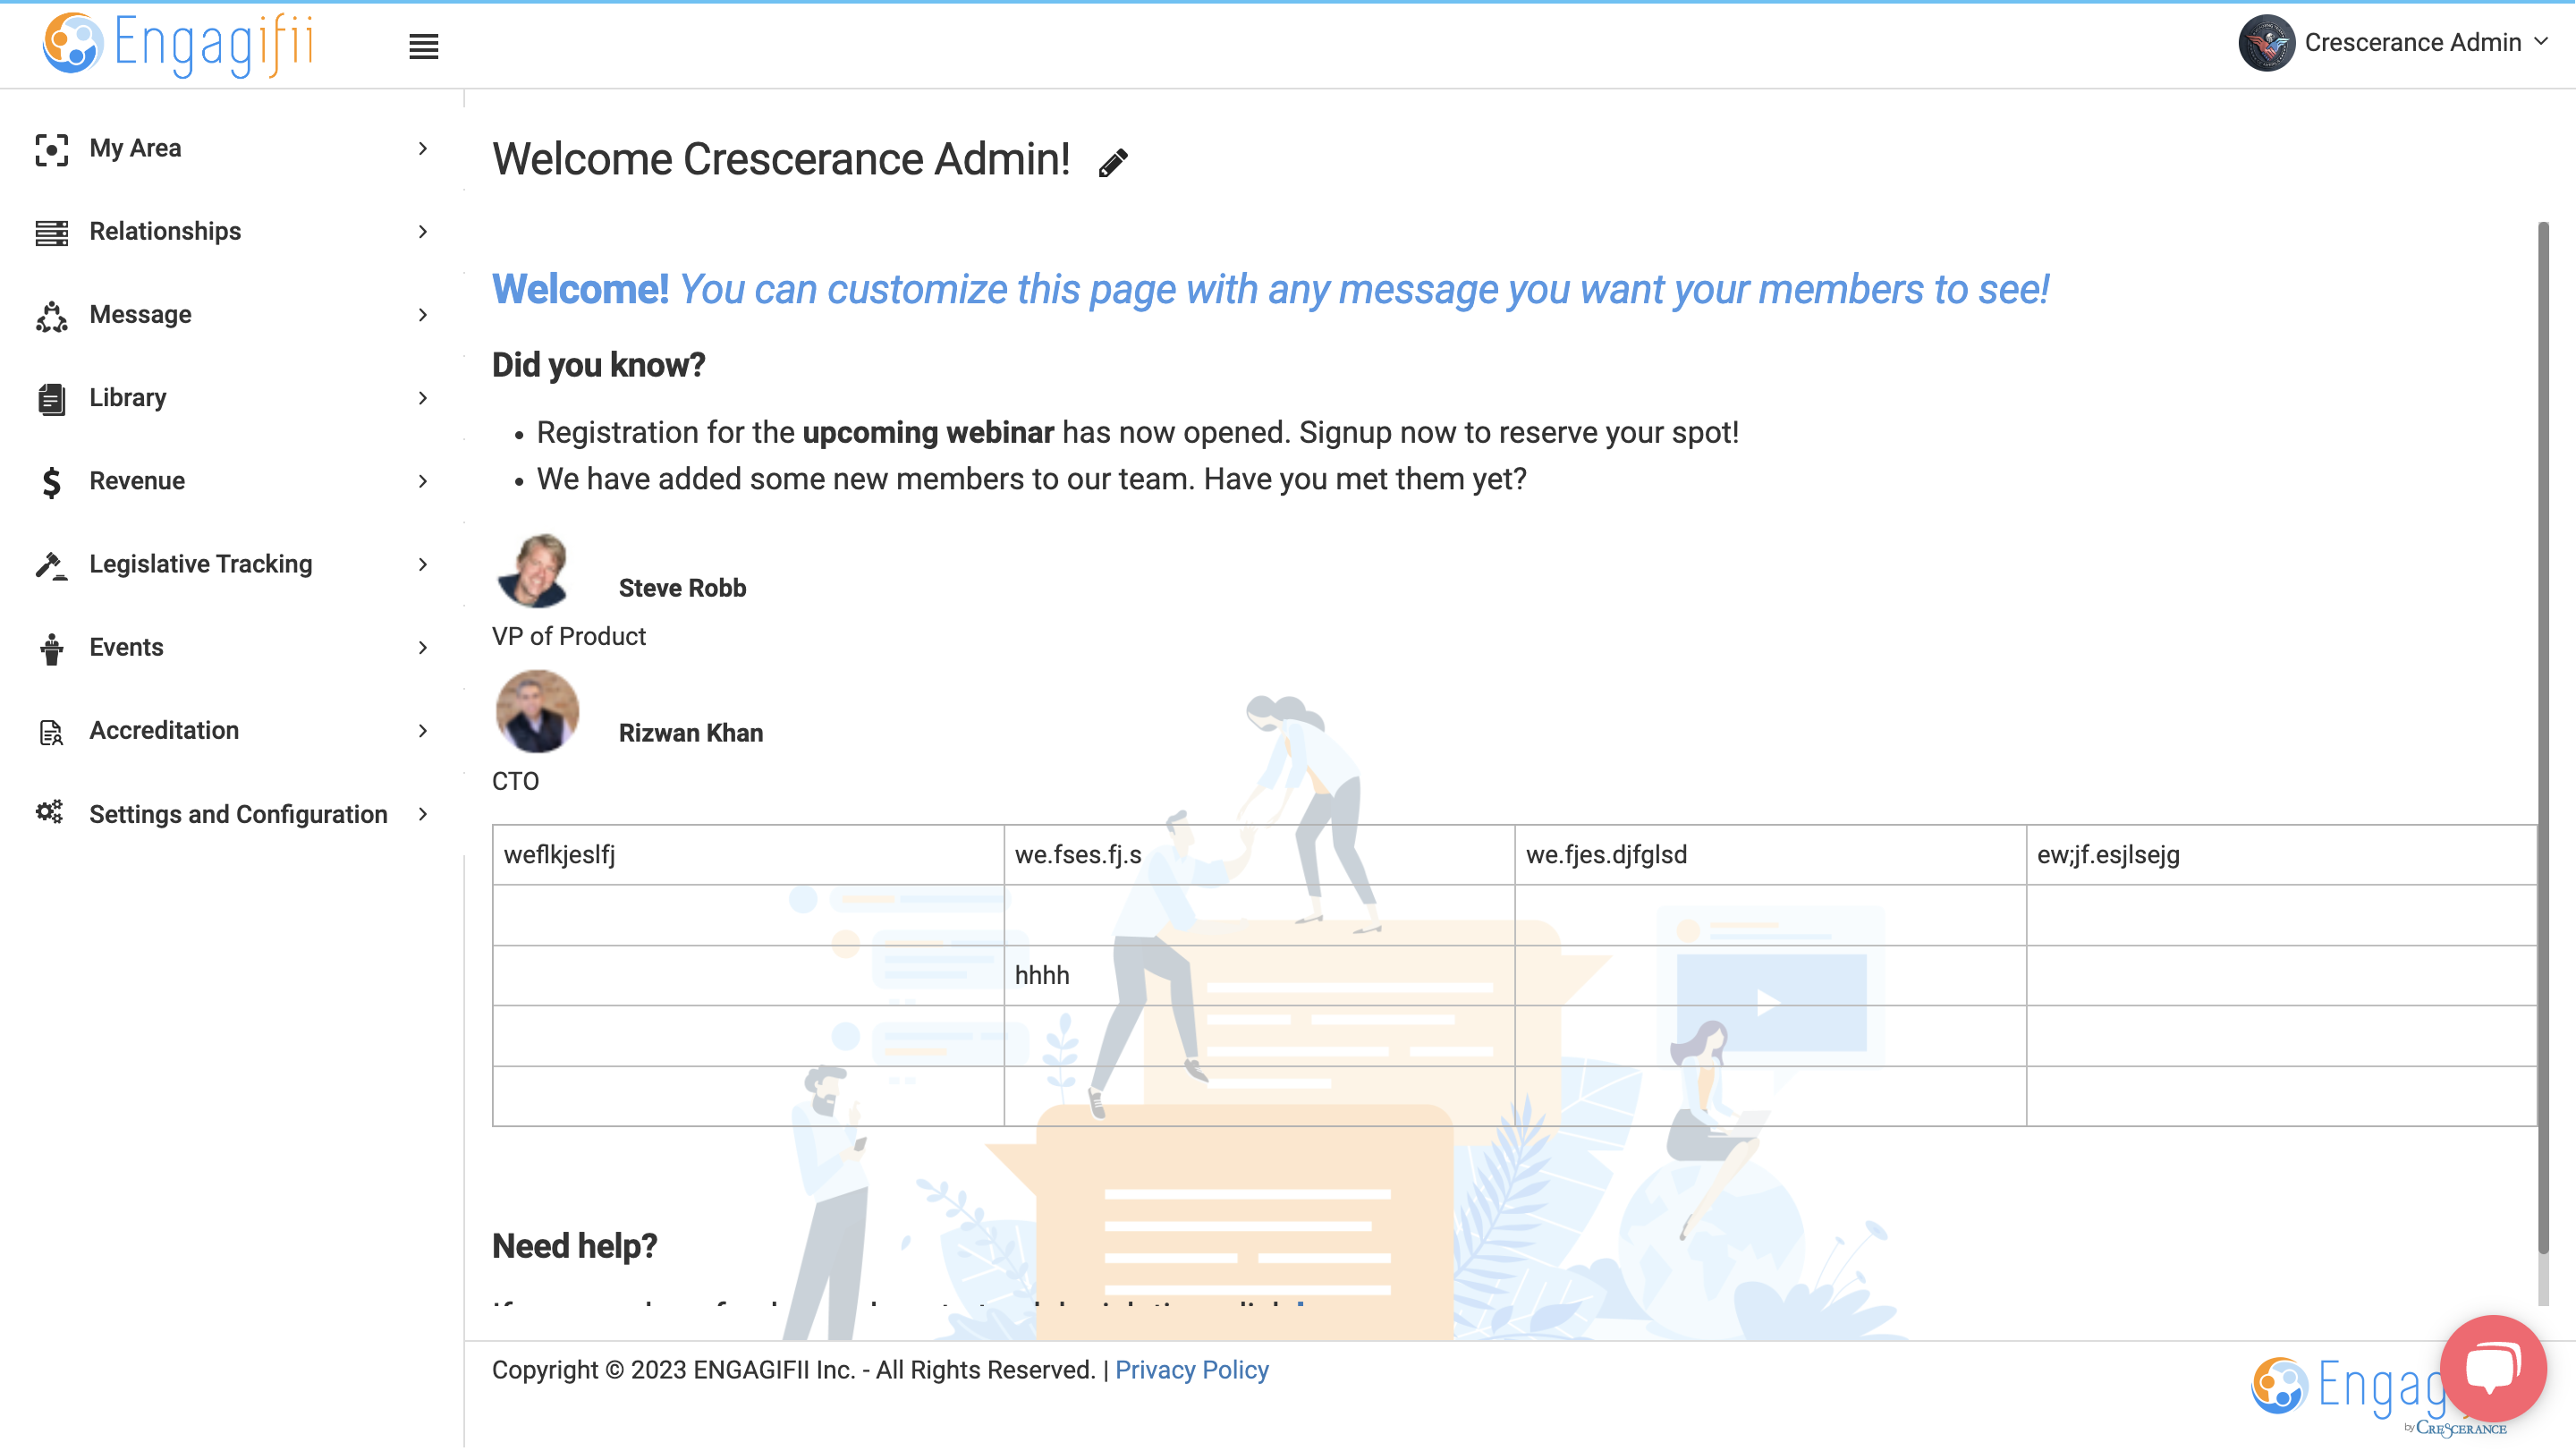The image size is (2576, 1451).
Task: Click the Settings and Configuration gears icon
Action: [50, 812]
